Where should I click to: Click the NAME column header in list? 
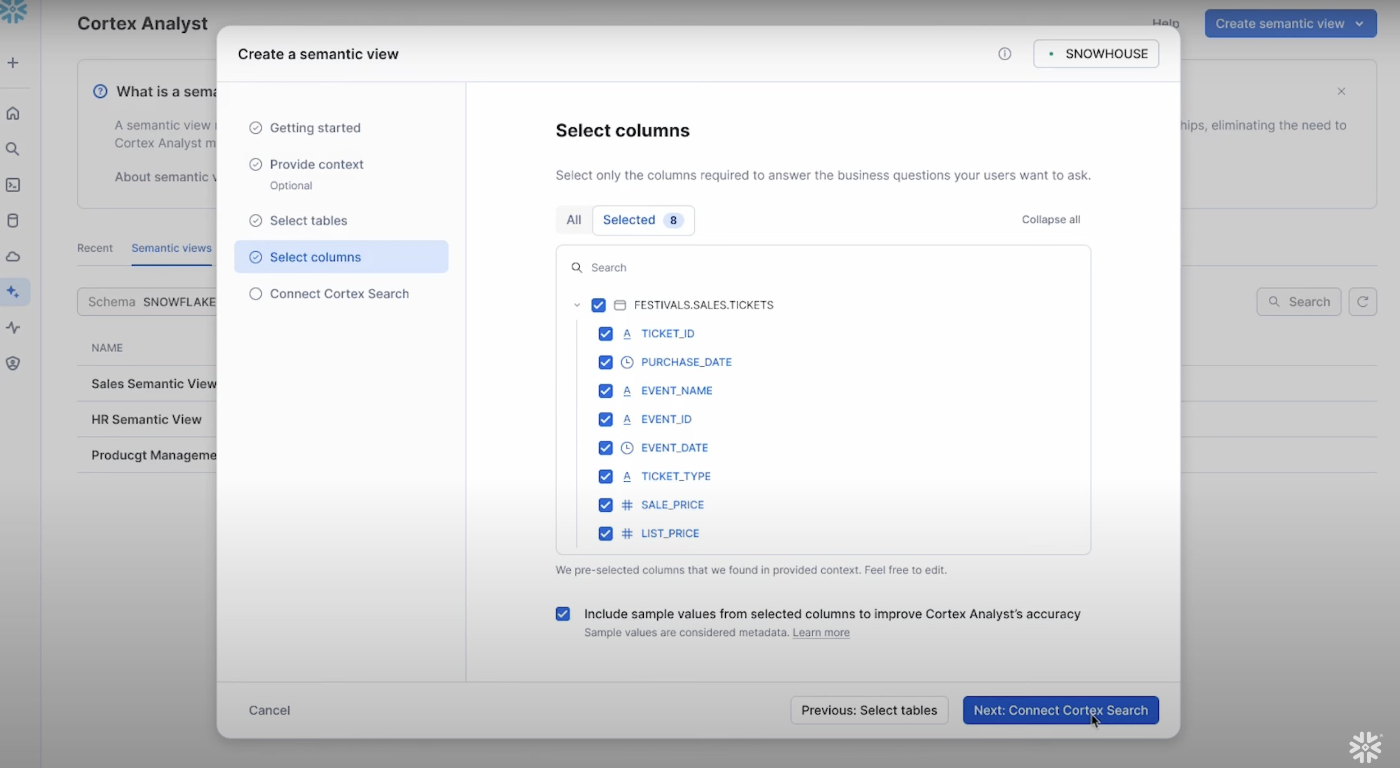[107, 348]
